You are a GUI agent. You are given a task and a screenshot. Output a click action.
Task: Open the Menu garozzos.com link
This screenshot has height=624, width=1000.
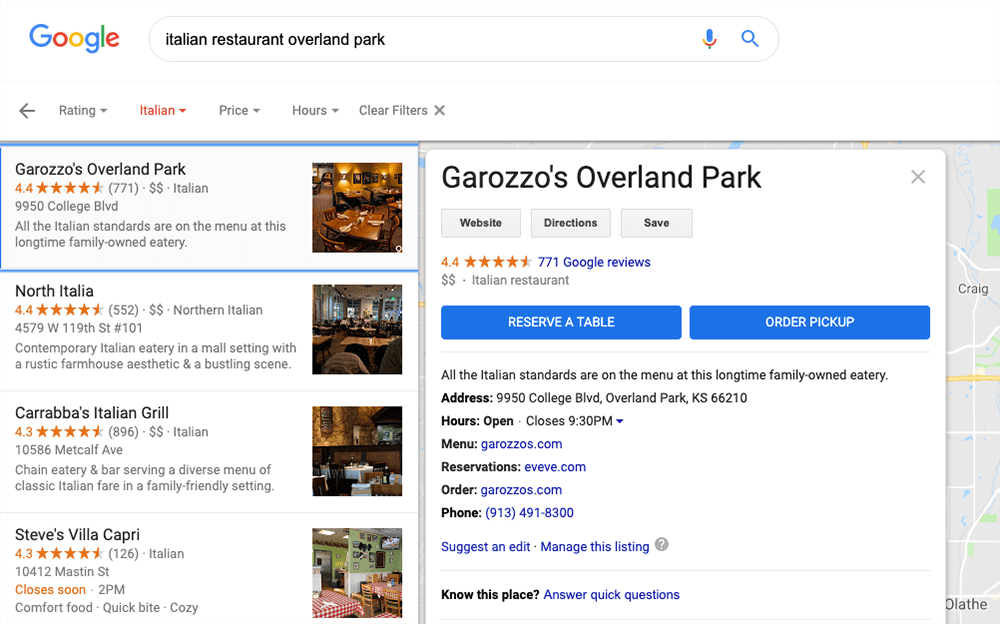pyautogui.click(x=521, y=444)
